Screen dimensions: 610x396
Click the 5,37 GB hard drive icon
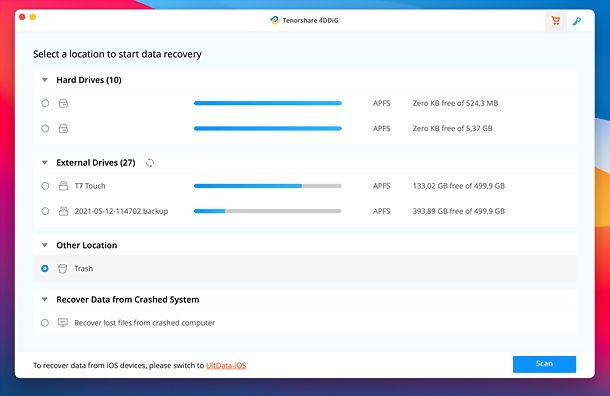[x=63, y=129]
